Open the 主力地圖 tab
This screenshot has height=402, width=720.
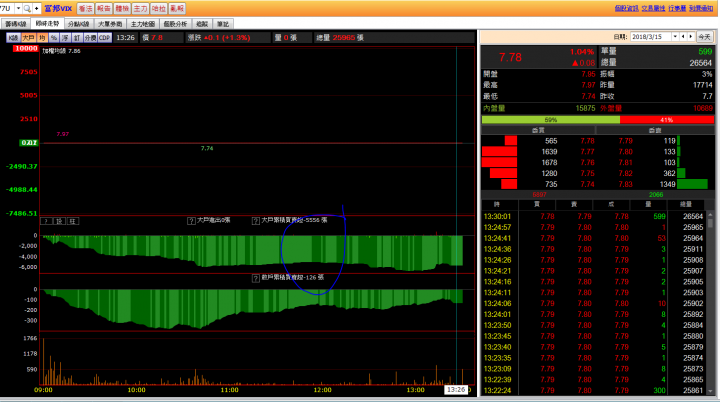pyautogui.click(x=143, y=24)
